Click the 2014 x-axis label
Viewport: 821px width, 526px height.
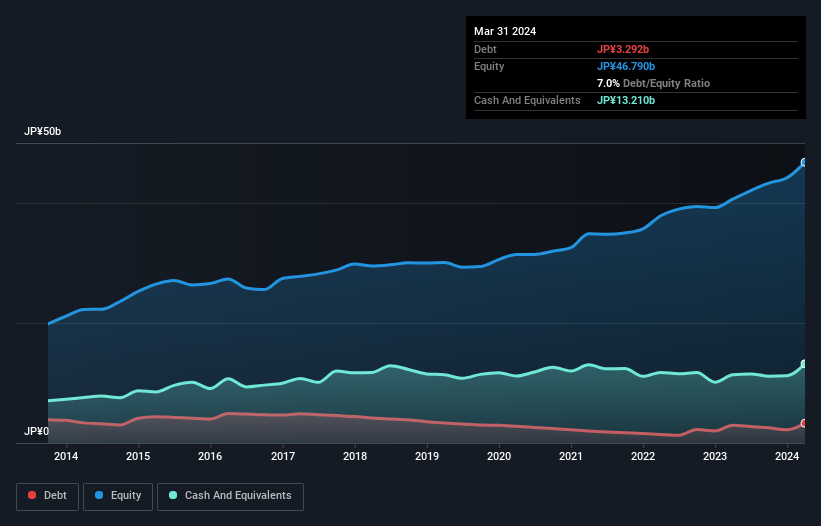coord(66,456)
